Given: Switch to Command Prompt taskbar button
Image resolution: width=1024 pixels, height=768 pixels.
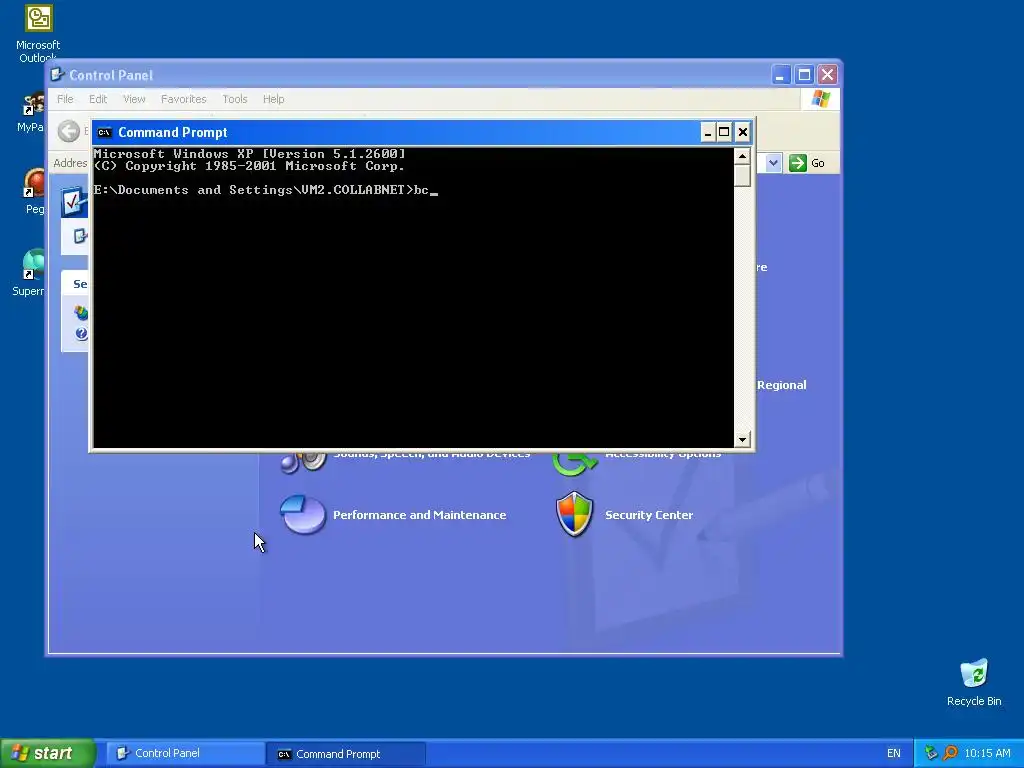Looking at the screenshot, I should pyautogui.click(x=346, y=754).
